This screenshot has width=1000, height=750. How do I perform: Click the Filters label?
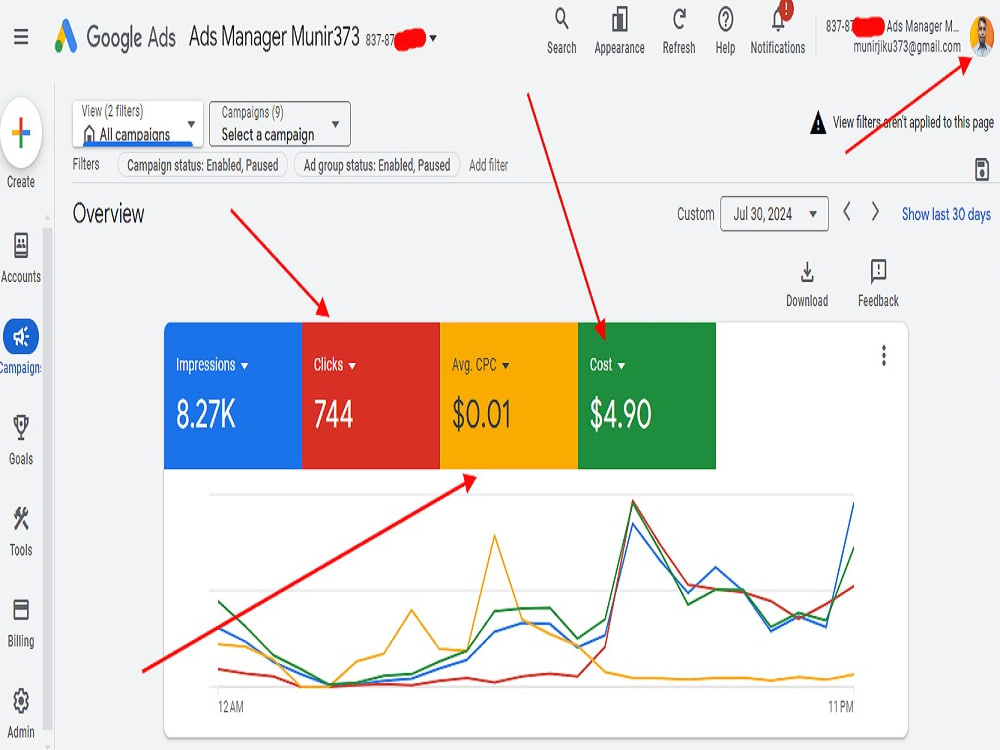click(86, 165)
